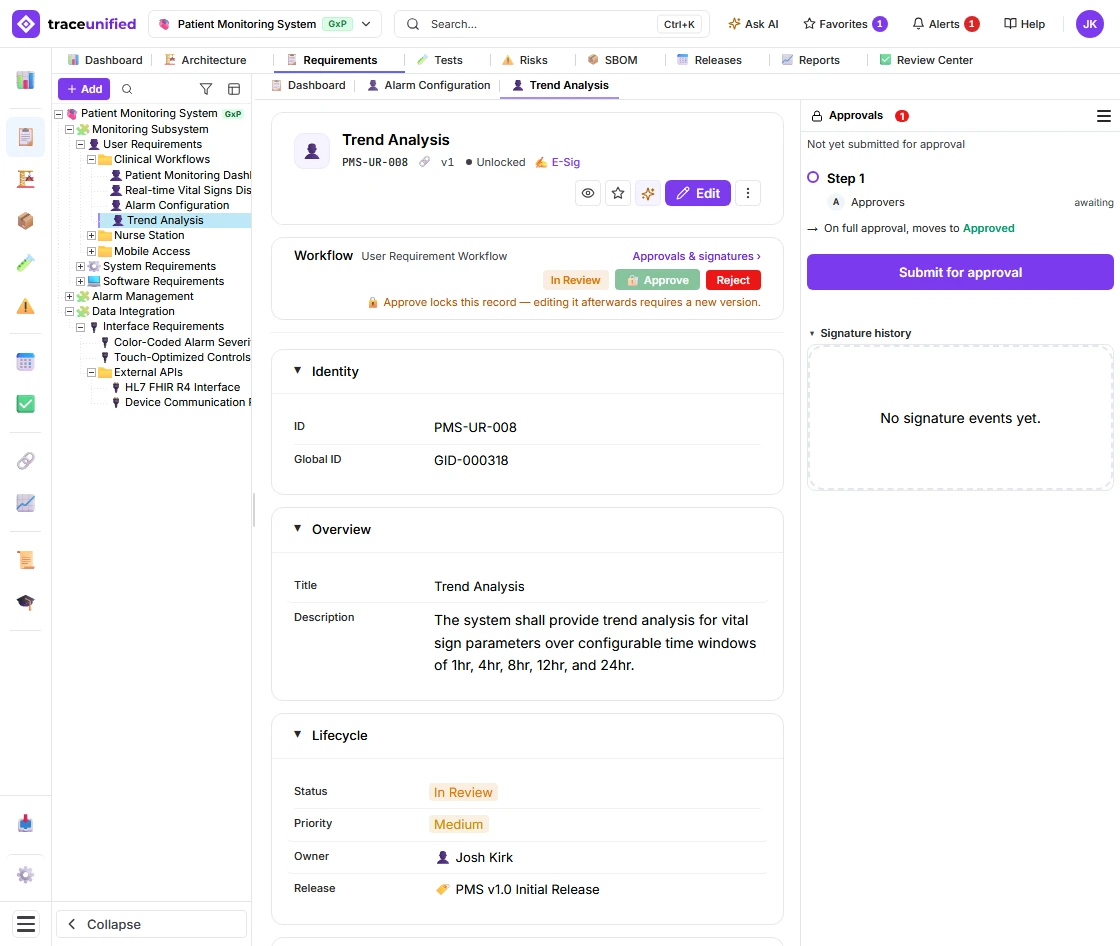Select the Step 1 radio circle

click(x=813, y=177)
